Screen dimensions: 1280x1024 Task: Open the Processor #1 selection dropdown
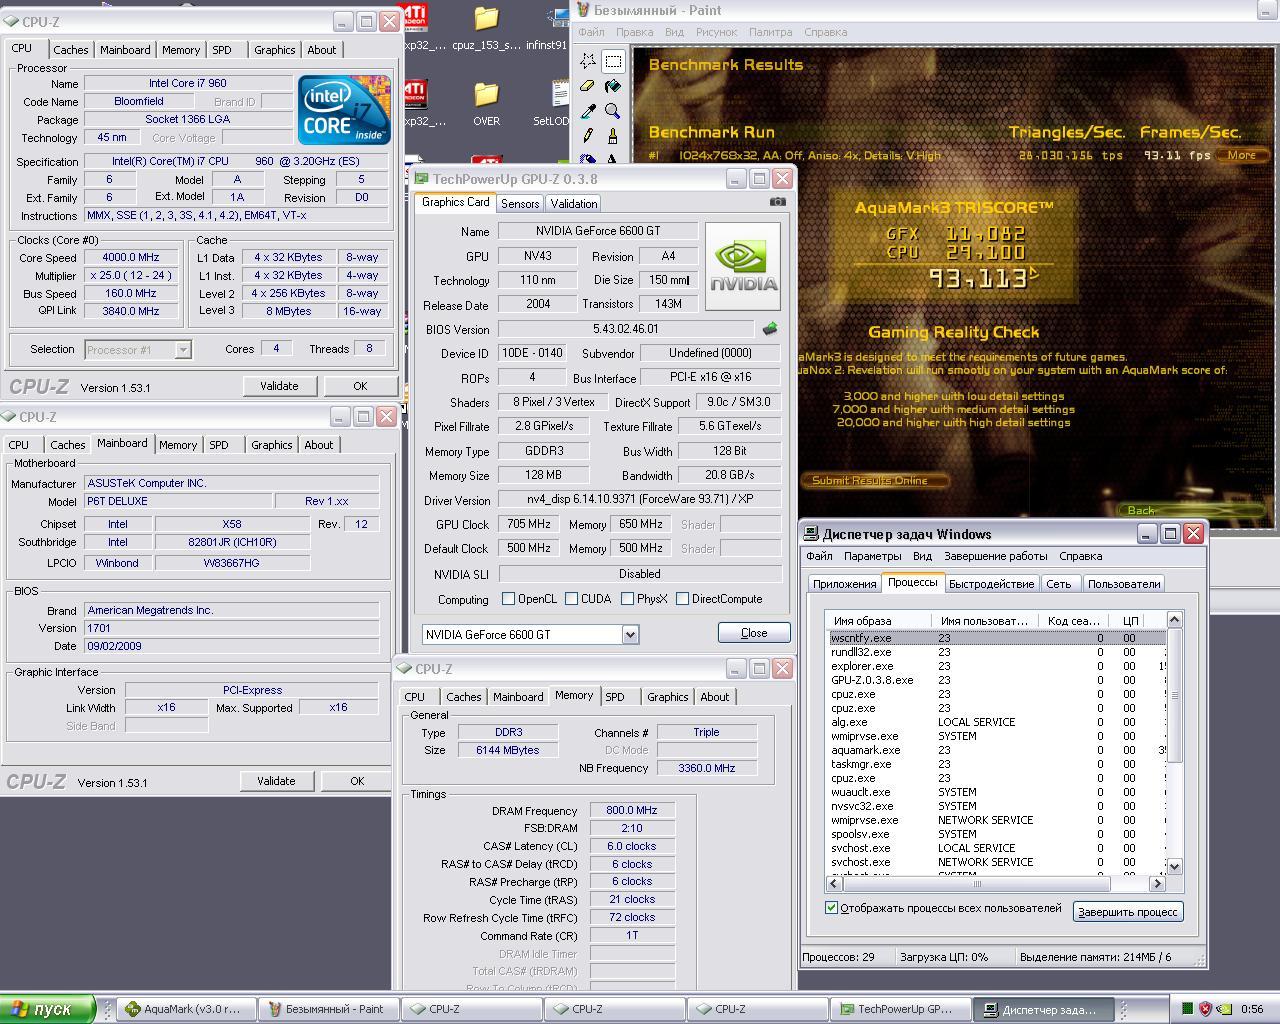click(183, 349)
